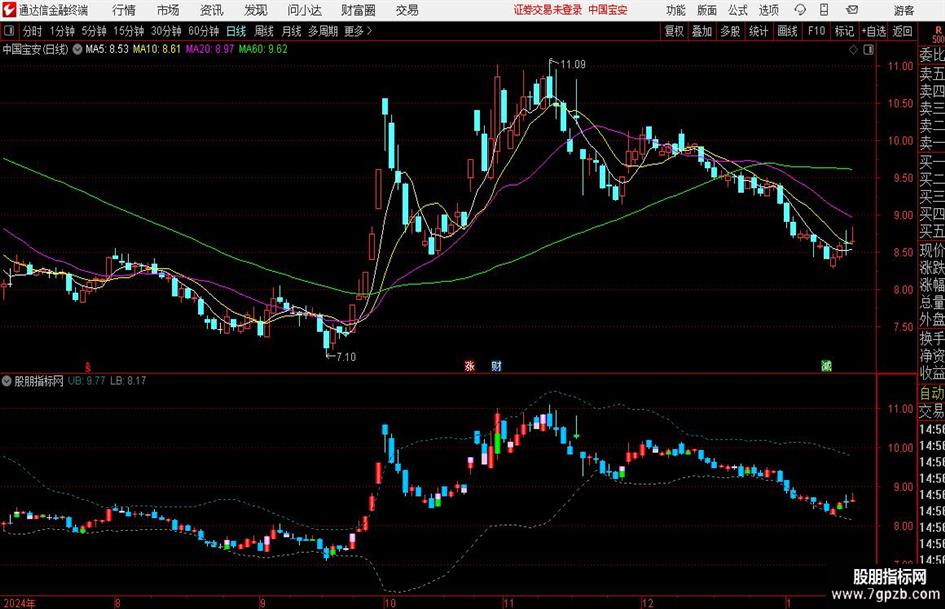Open the 功能 menu

point(676,10)
